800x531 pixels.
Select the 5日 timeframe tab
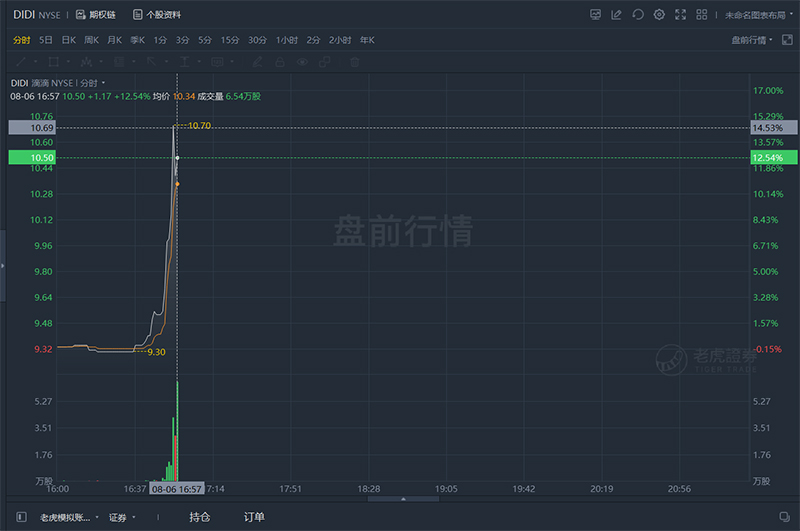click(45, 40)
